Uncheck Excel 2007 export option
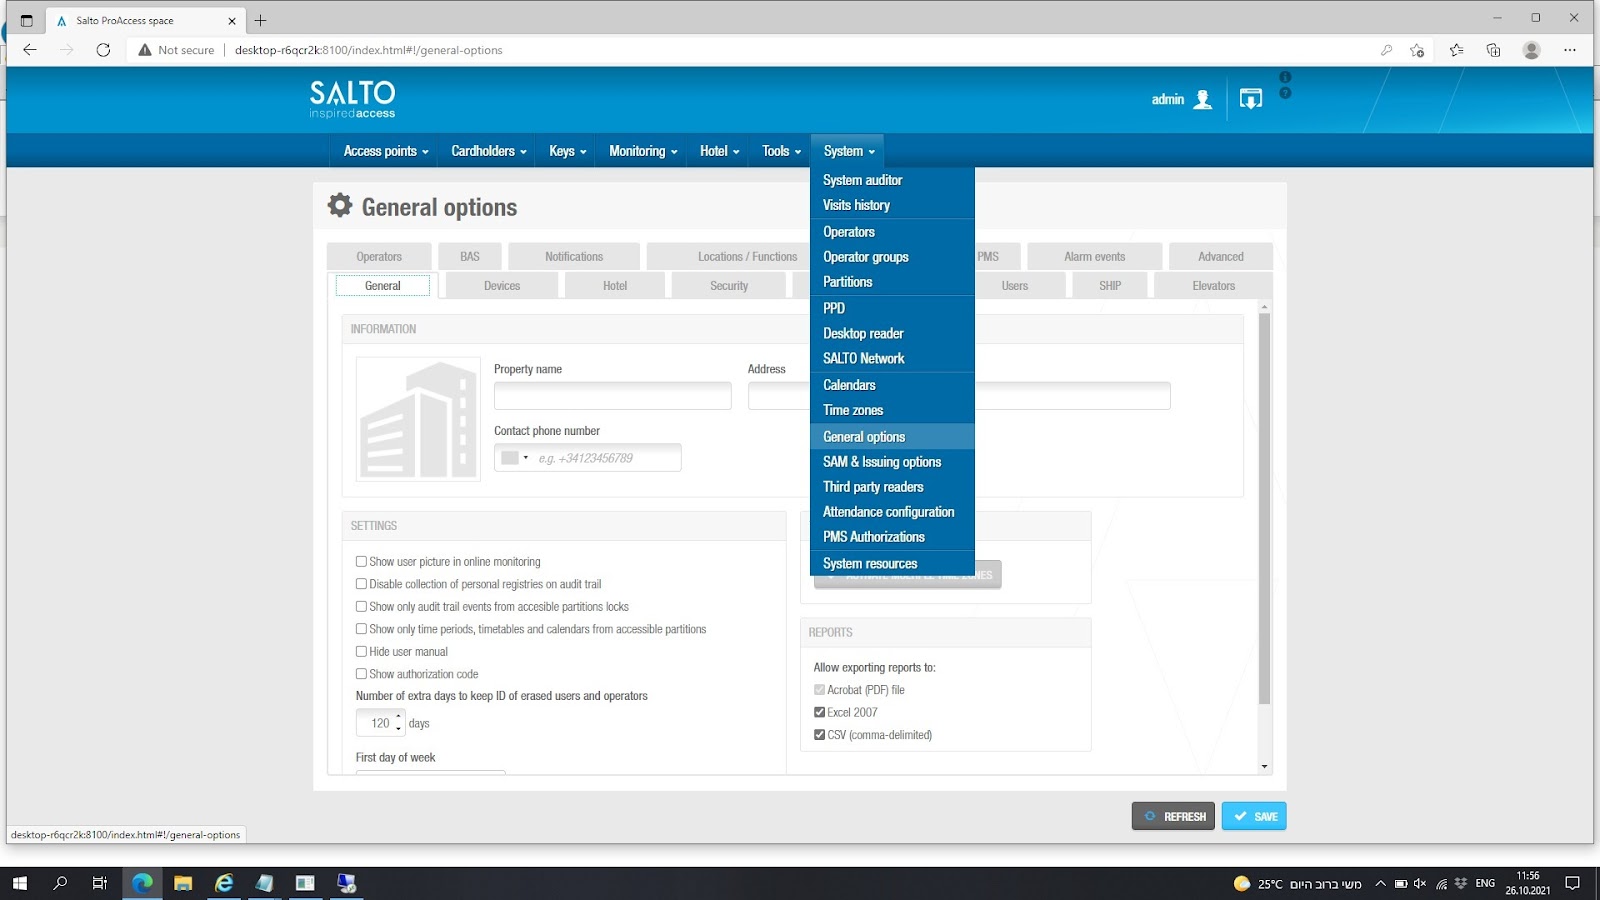Viewport: 1600px width, 900px height. [819, 712]
